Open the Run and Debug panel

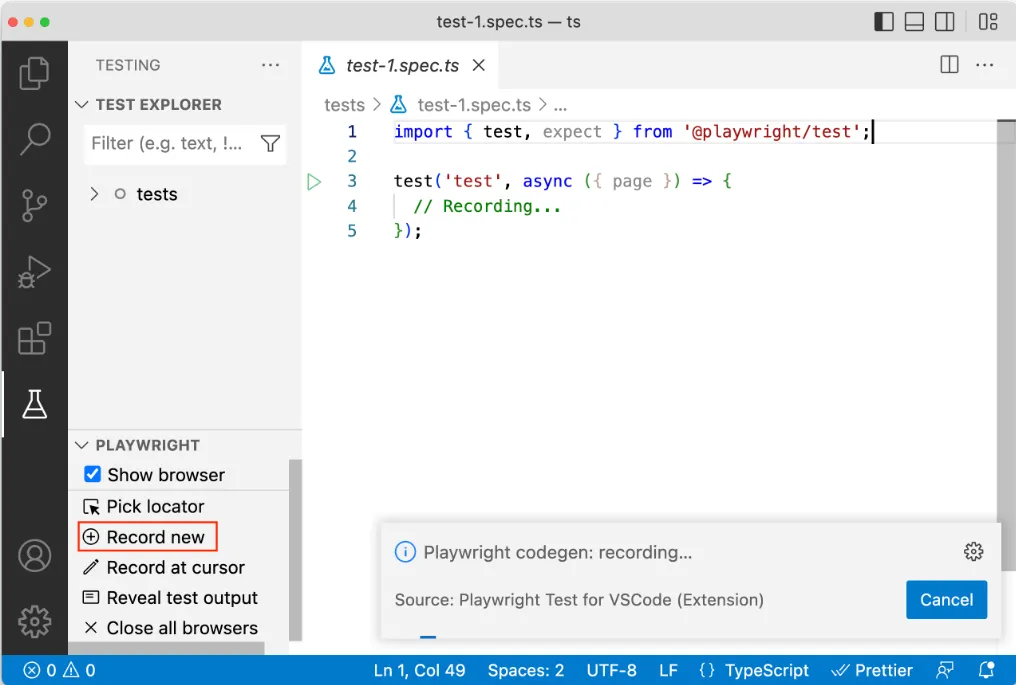click(x=35, y=271)
